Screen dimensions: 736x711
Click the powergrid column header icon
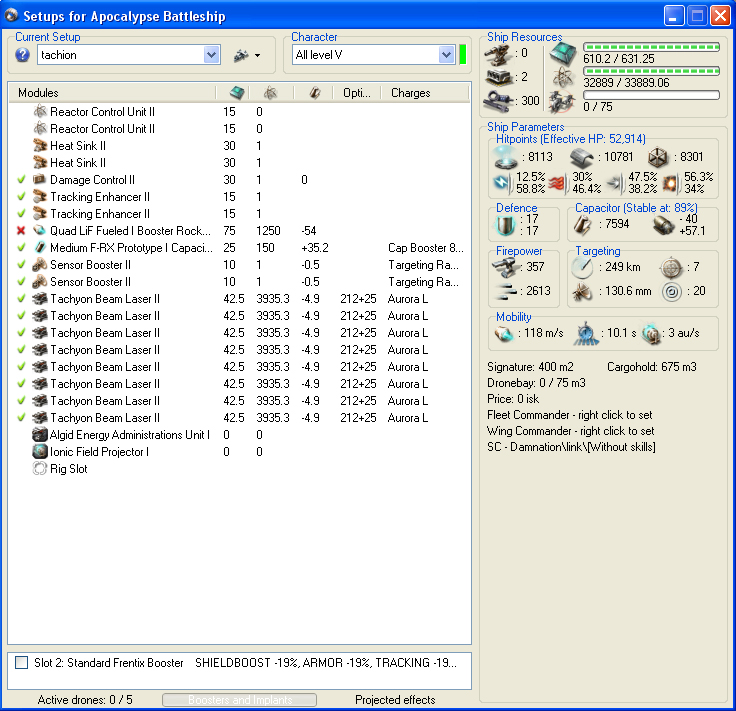(270, 93)
